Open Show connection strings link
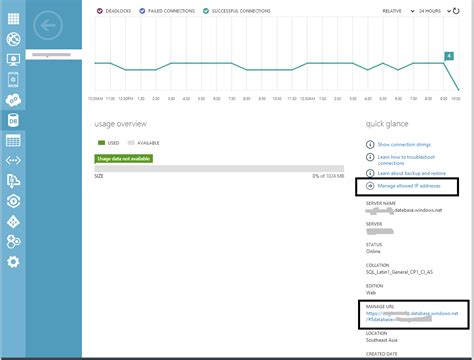Screen dimensions: 474x360 [404, 144]
